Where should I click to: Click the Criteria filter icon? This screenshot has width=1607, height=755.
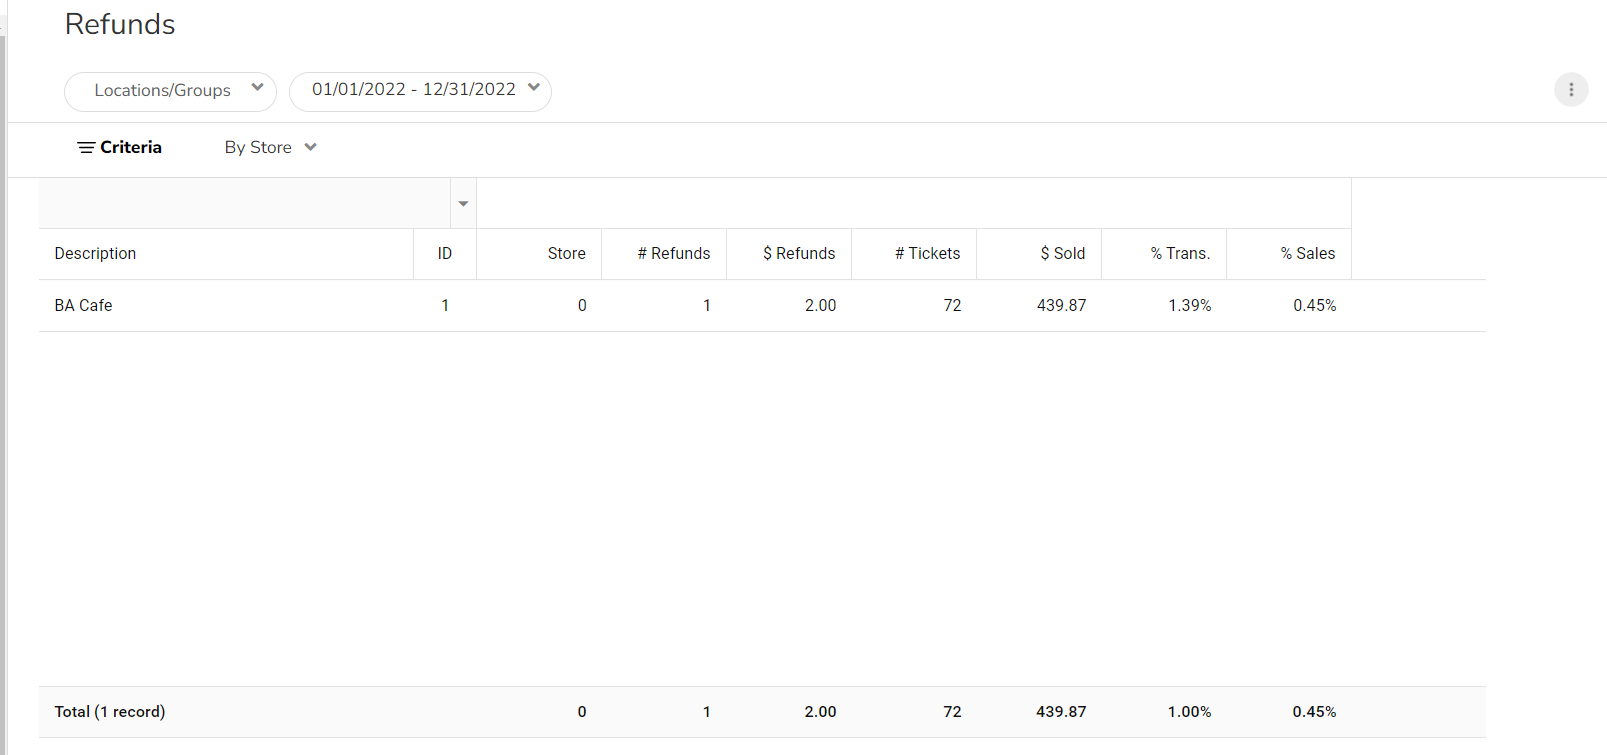[x=86, y=148]
